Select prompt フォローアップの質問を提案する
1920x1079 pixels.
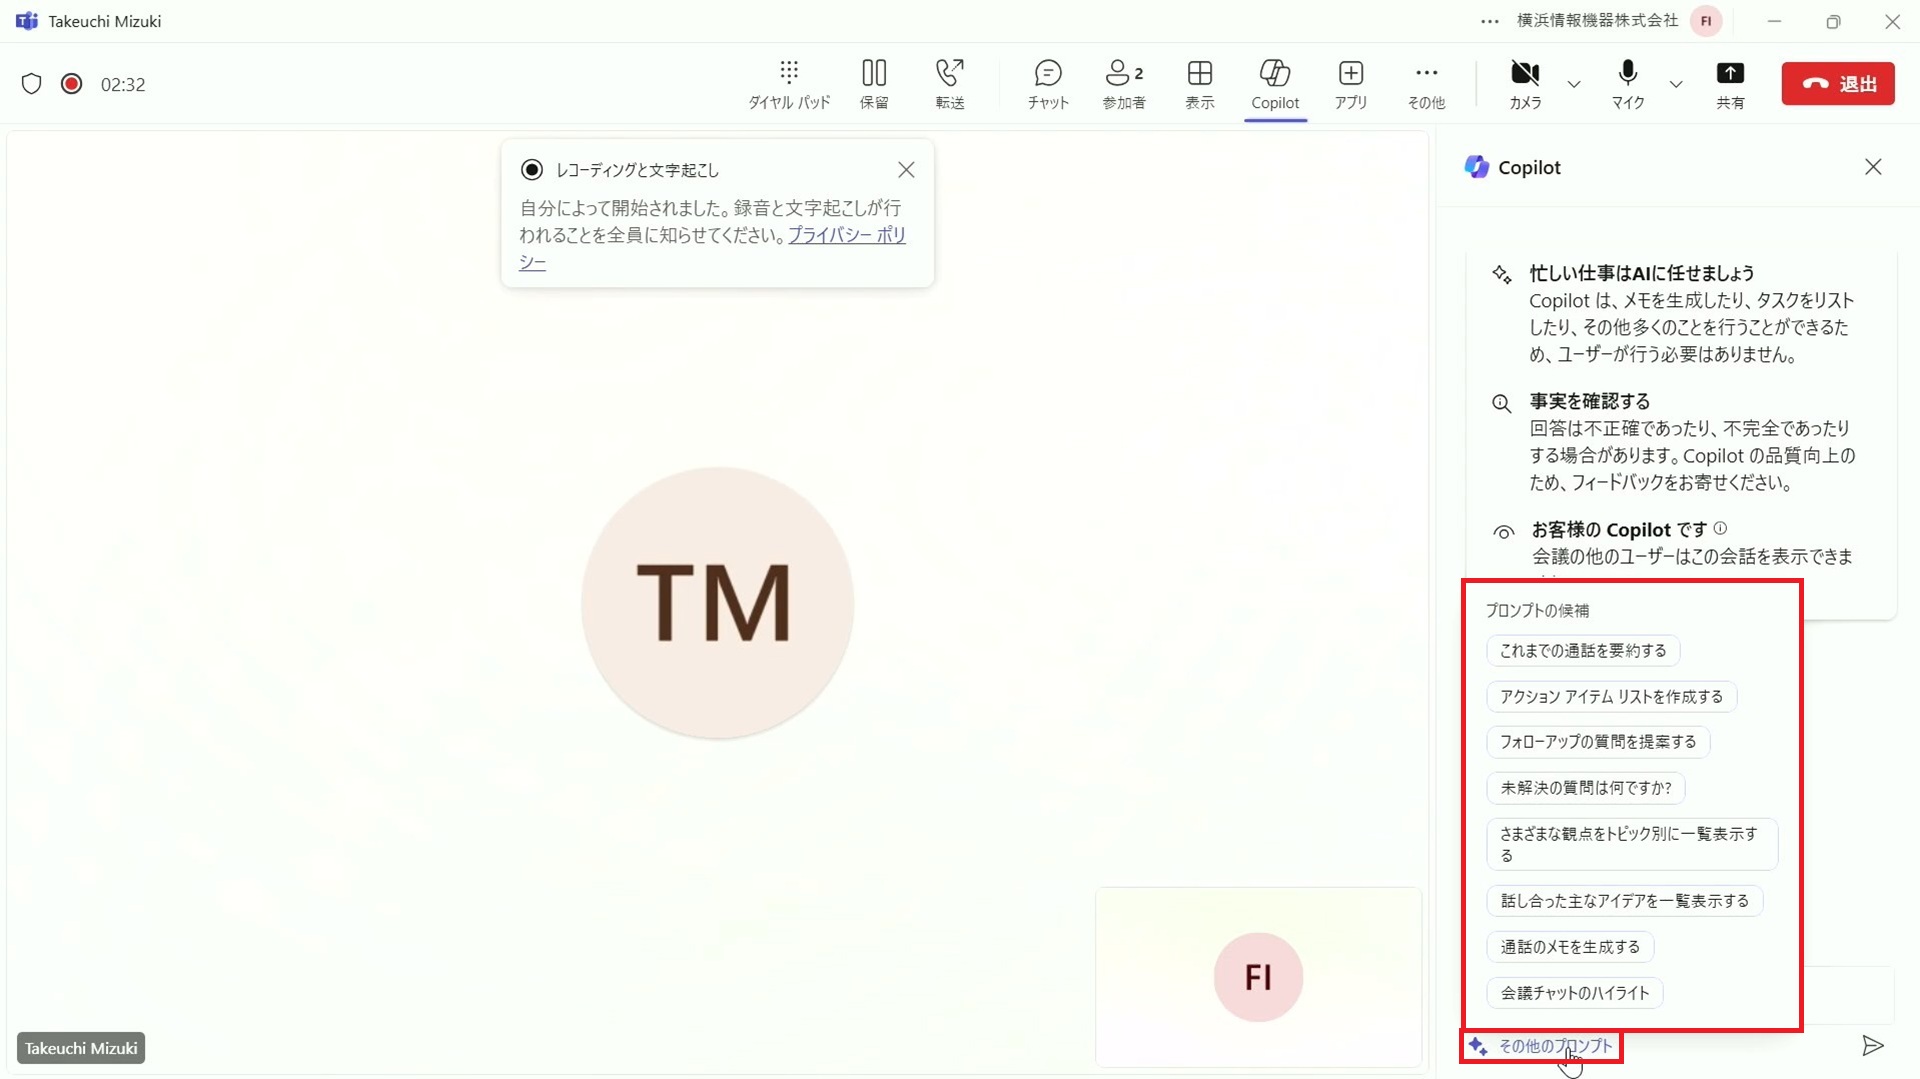tap(1598, 742)
